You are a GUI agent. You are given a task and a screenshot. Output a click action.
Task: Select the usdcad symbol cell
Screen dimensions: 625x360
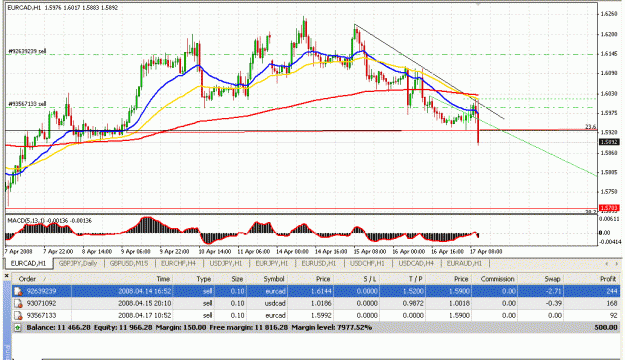275,303
